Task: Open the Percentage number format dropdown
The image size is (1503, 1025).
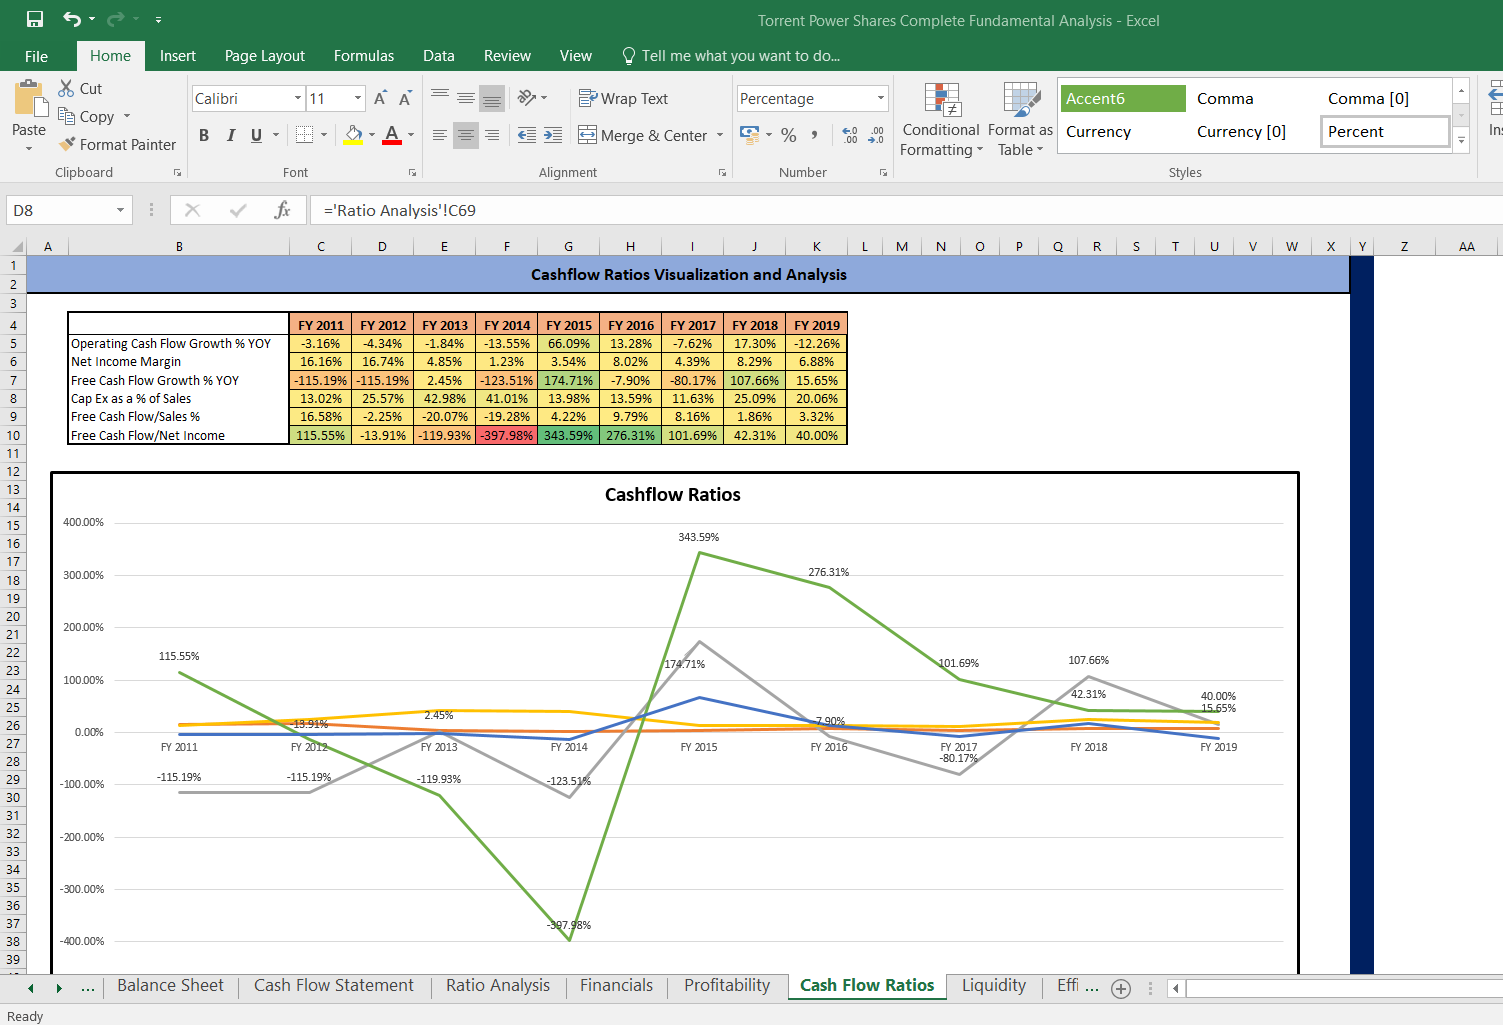Action: pos(881,98)
